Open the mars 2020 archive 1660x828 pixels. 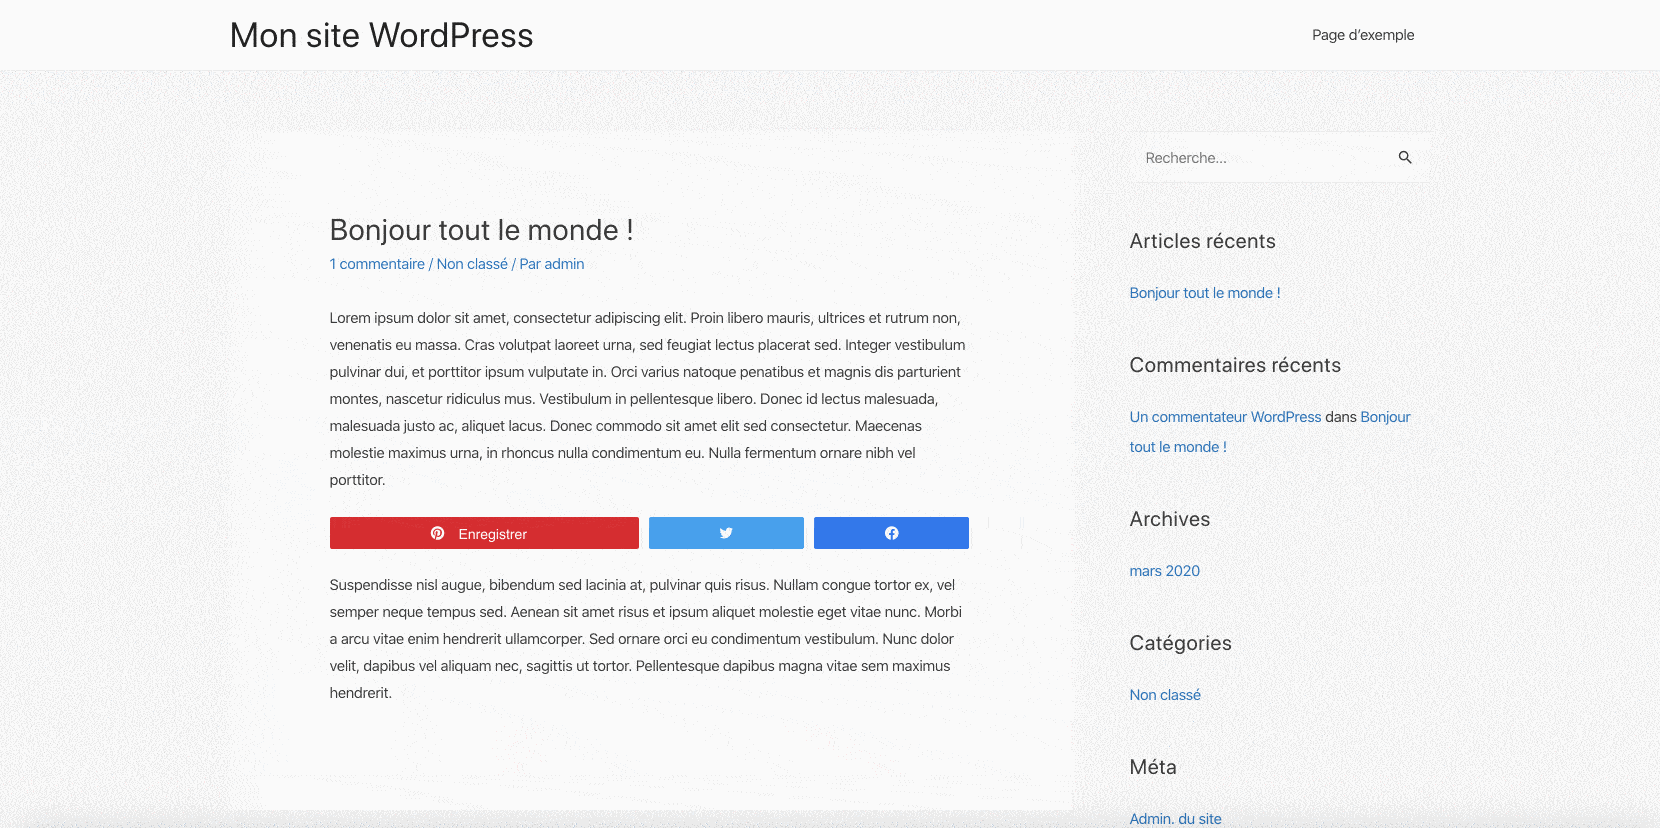coord(1164,571)
